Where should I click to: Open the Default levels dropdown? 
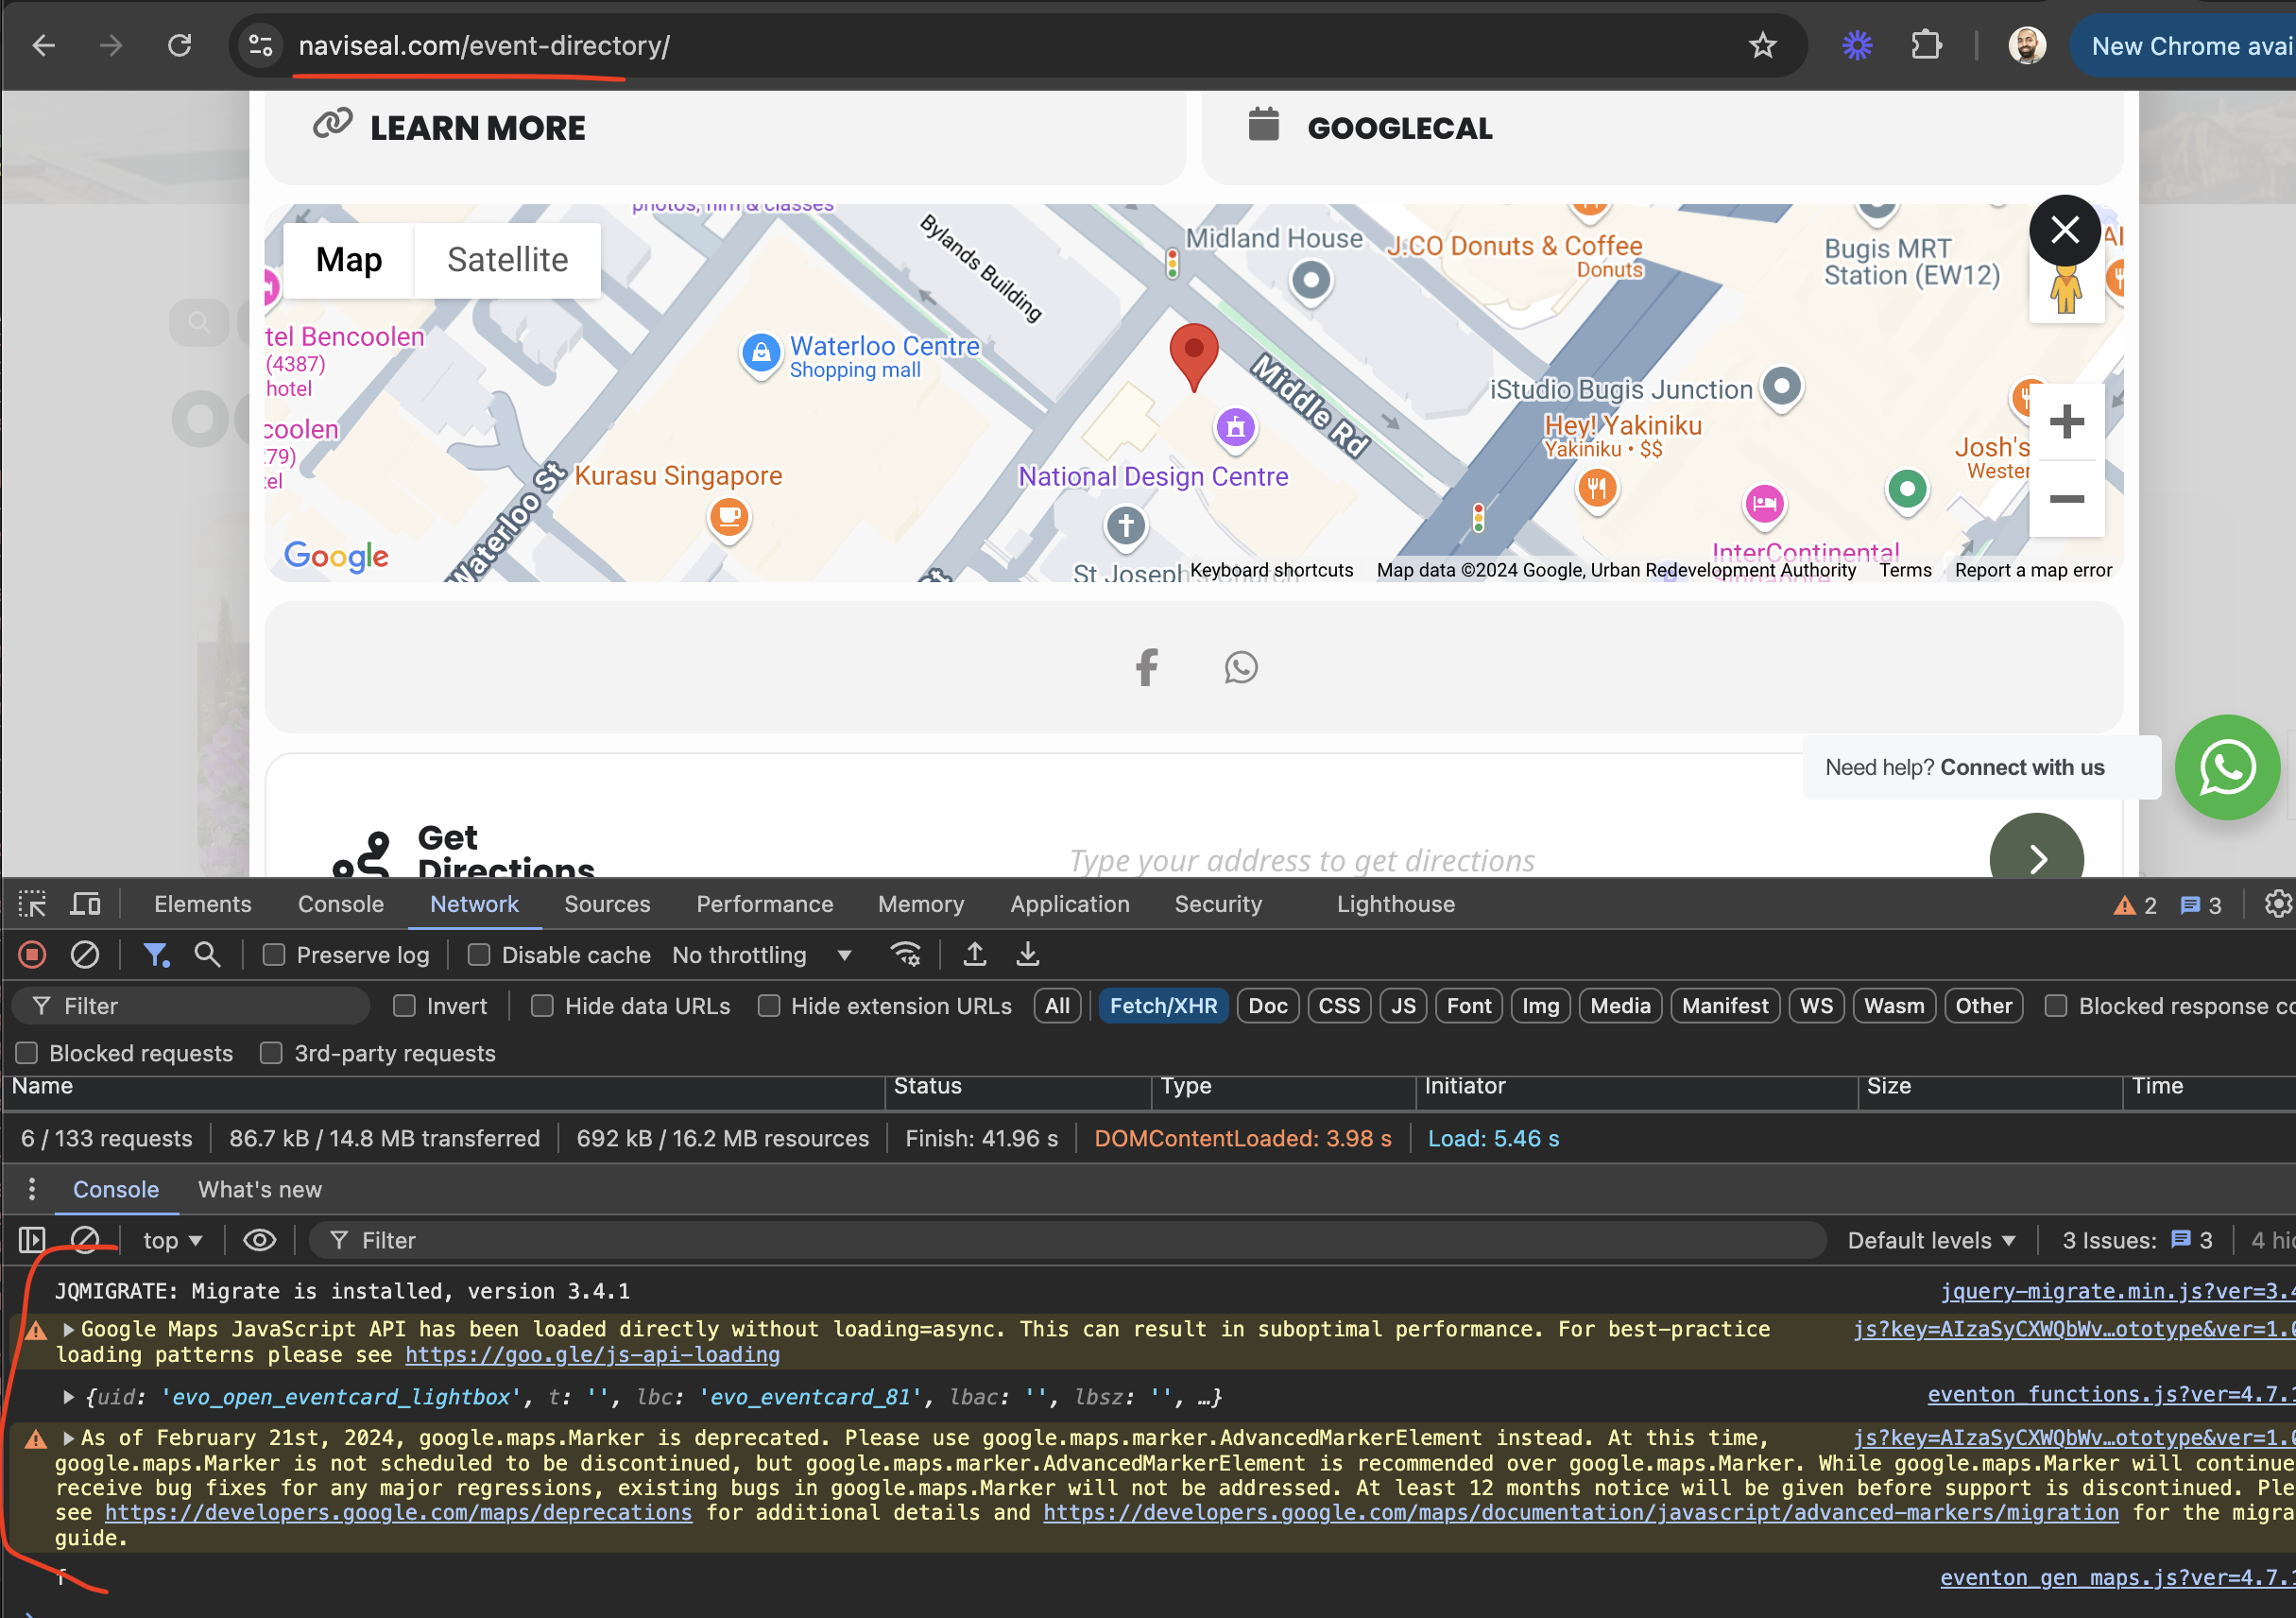pyautogui.click(x=1930, y=1241)
